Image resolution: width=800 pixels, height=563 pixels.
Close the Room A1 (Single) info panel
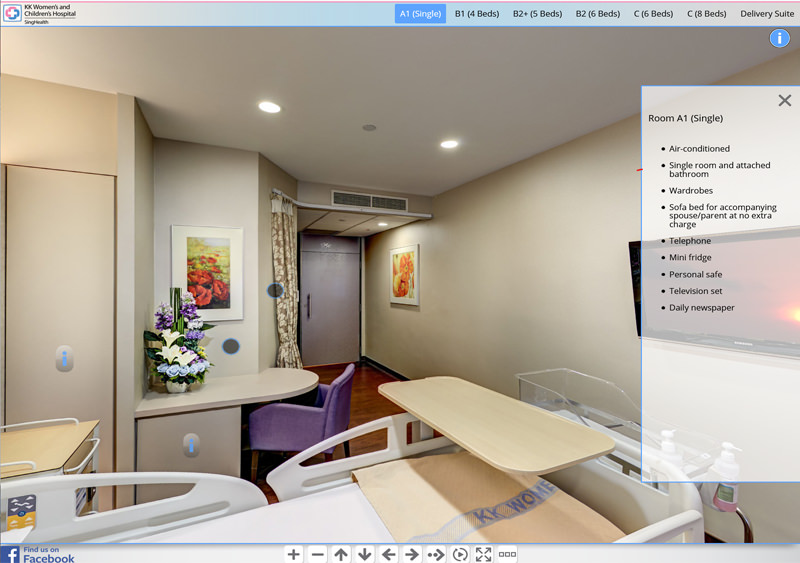pos(785,100)
